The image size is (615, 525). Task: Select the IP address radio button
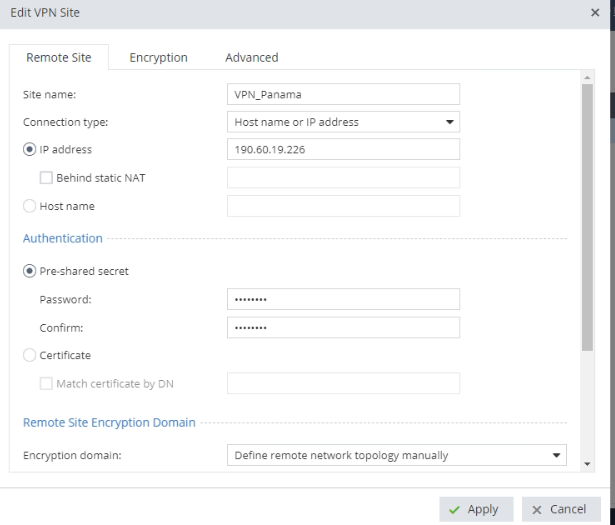tap(29, 150)
